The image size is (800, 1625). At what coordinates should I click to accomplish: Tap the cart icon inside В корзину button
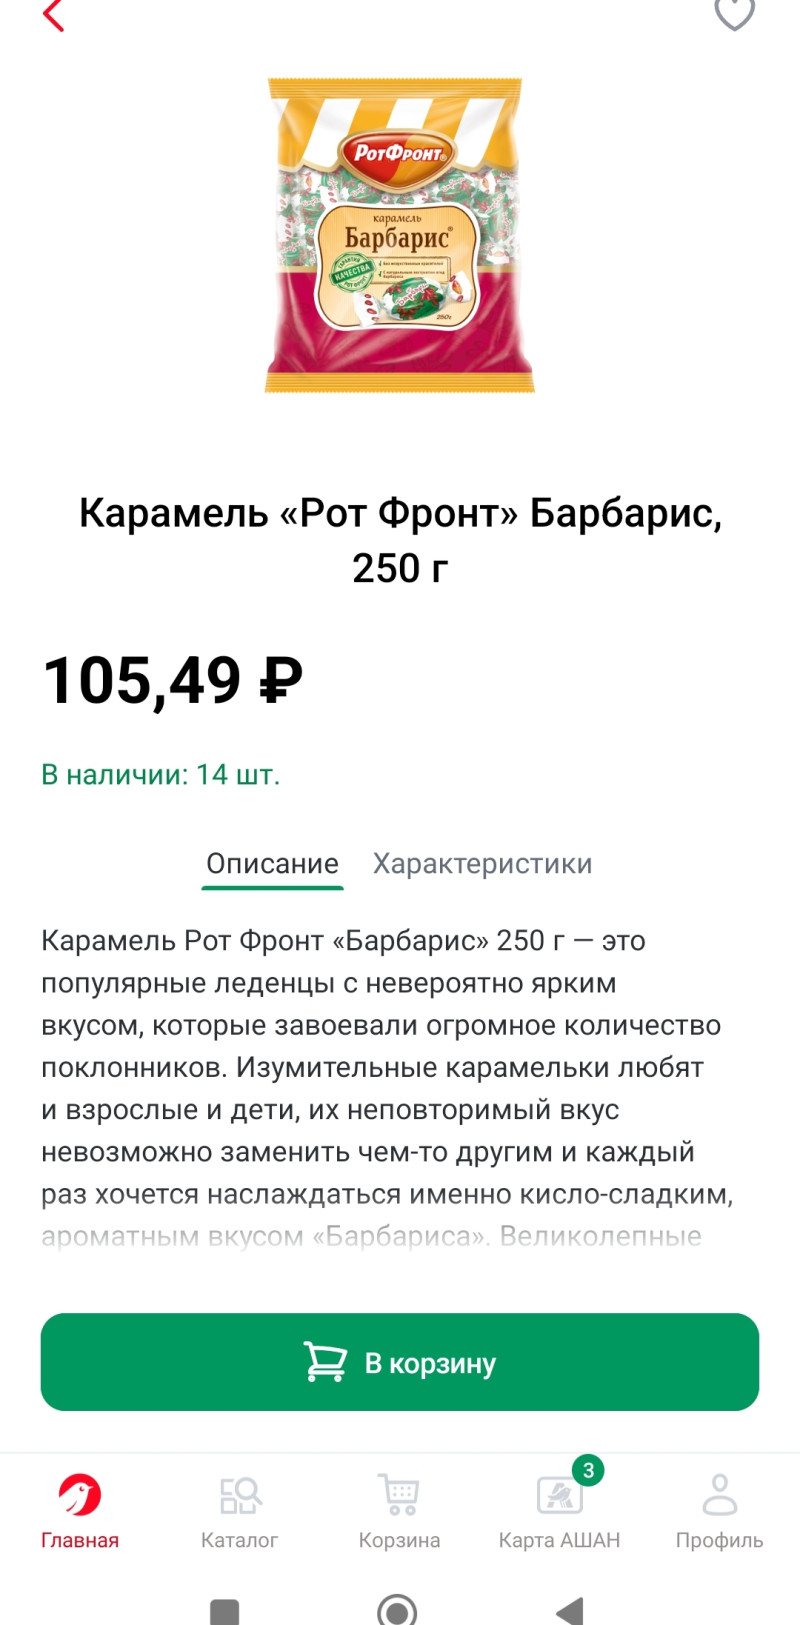(x=325, y=1362)
